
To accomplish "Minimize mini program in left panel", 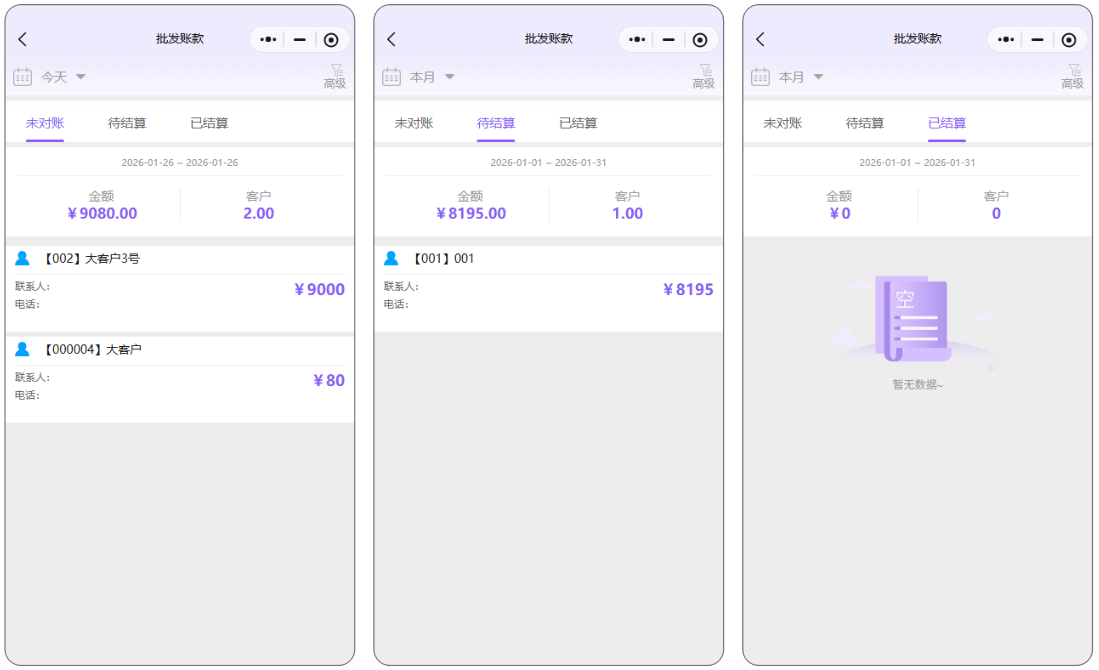I will [299, 40].
